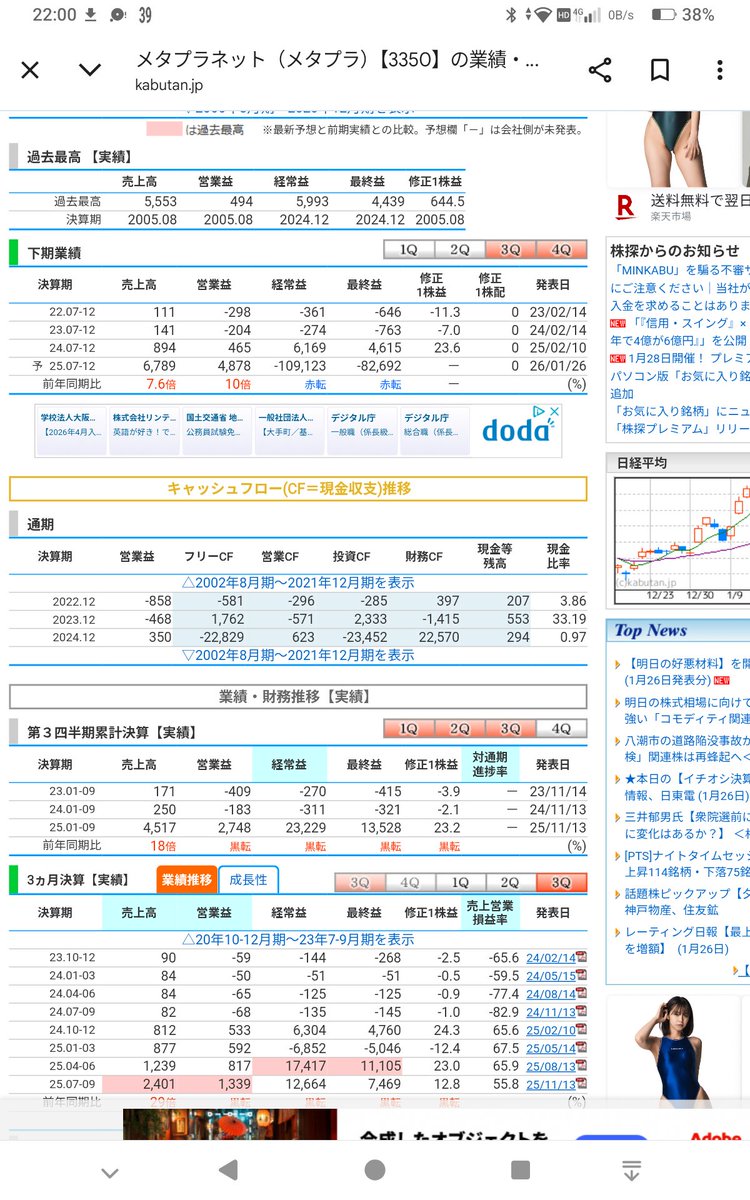Open the PDF icon beside 25/11/13
The image size is (750, 1200).
click(x=581, y=1084)
